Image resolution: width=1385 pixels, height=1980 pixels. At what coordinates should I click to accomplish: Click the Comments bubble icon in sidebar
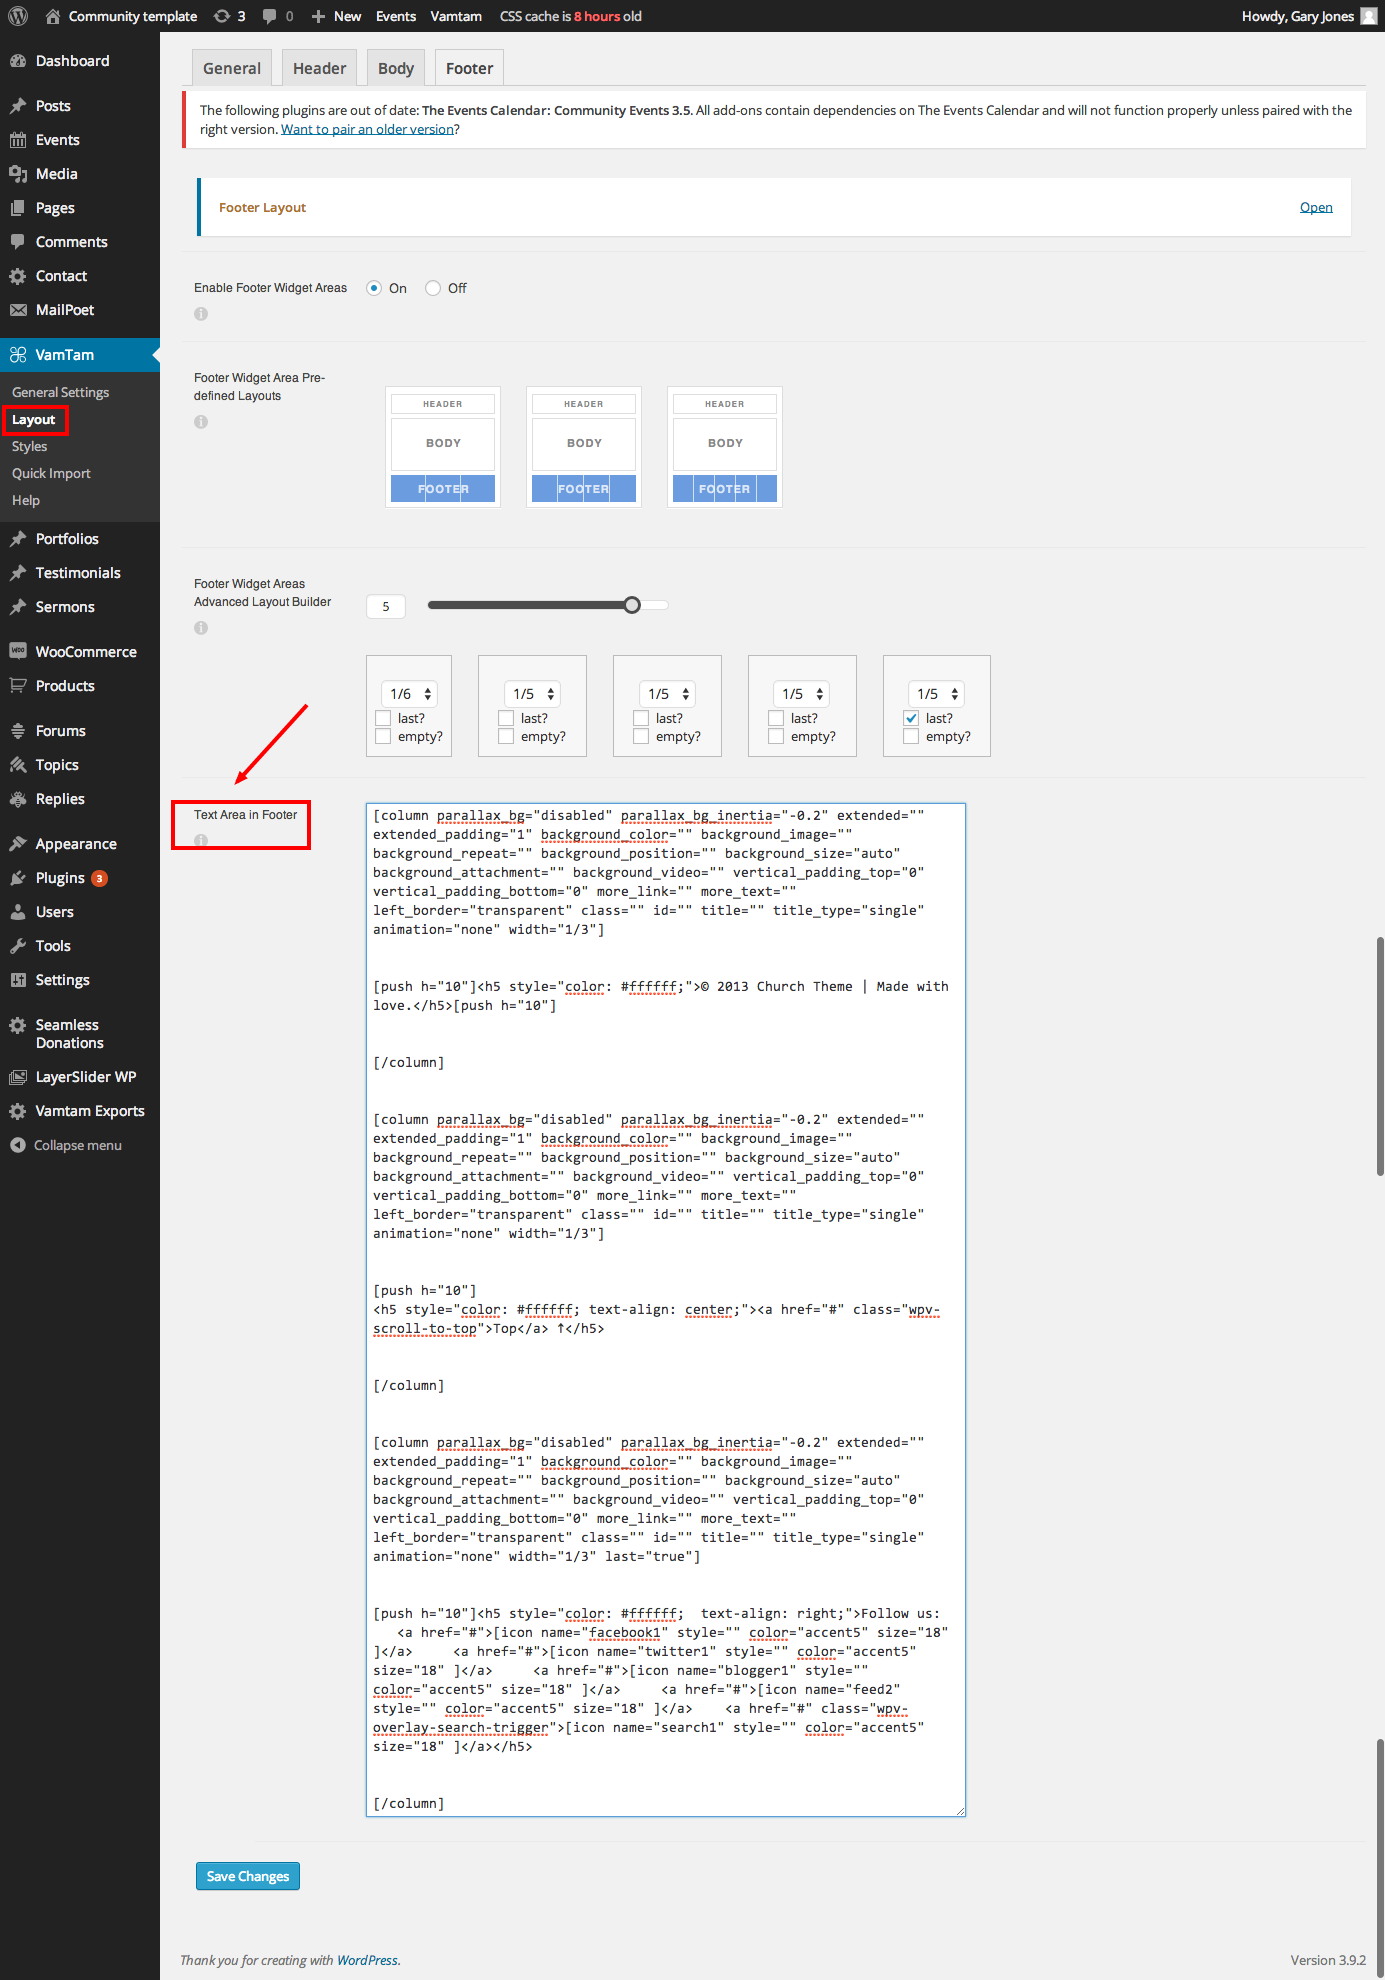[18, 242]
